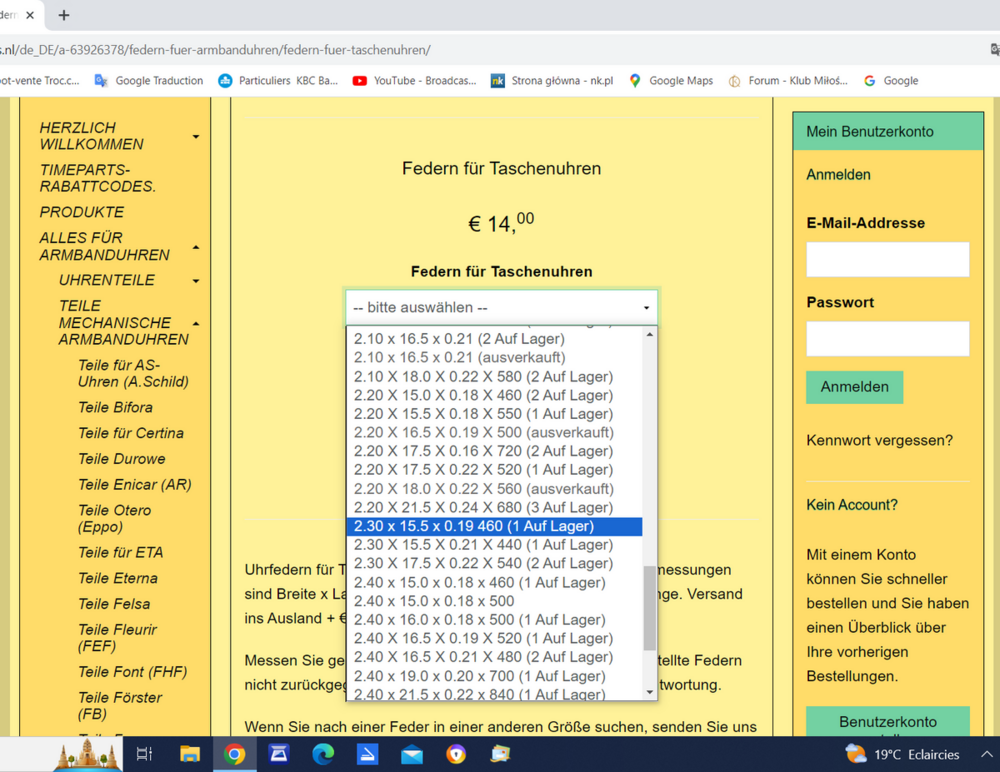Open the Mail app from the taskbar
Image resolution: width=1000 pixels, height=772 pixels.
point(411,754)
